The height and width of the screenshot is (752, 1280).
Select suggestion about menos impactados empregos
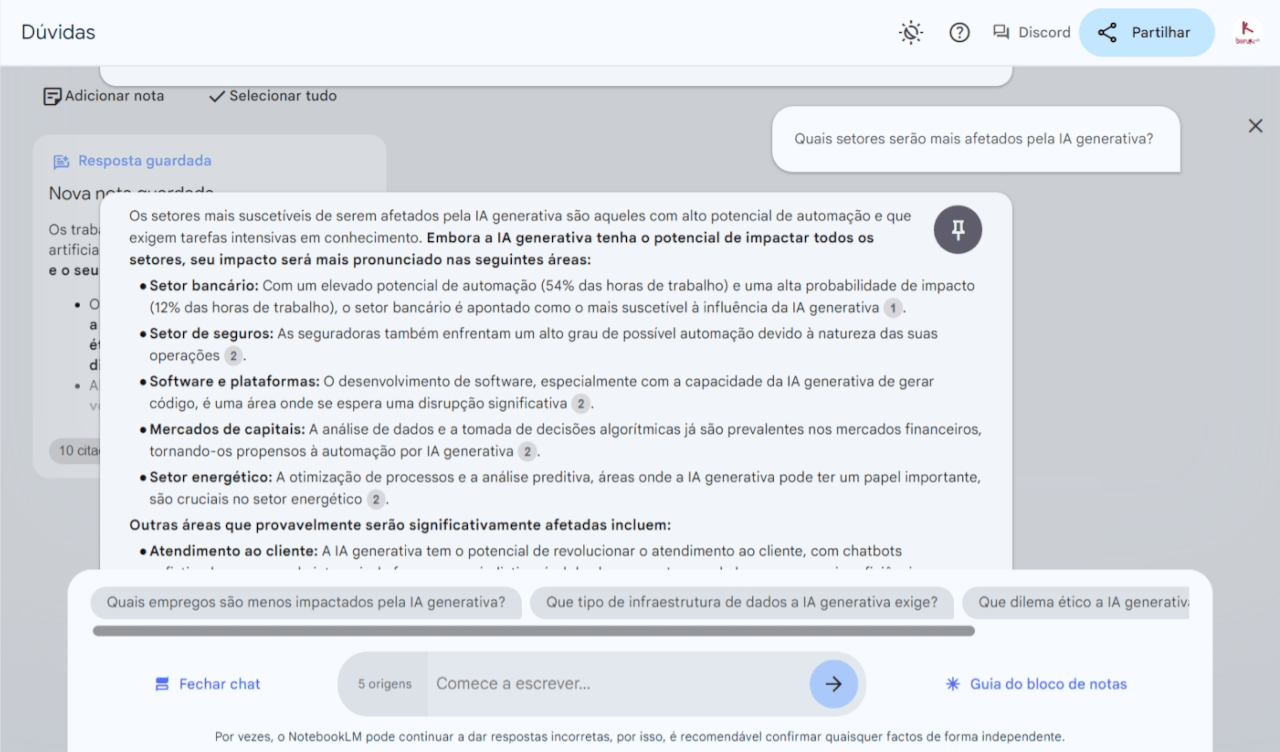(306, 602)
